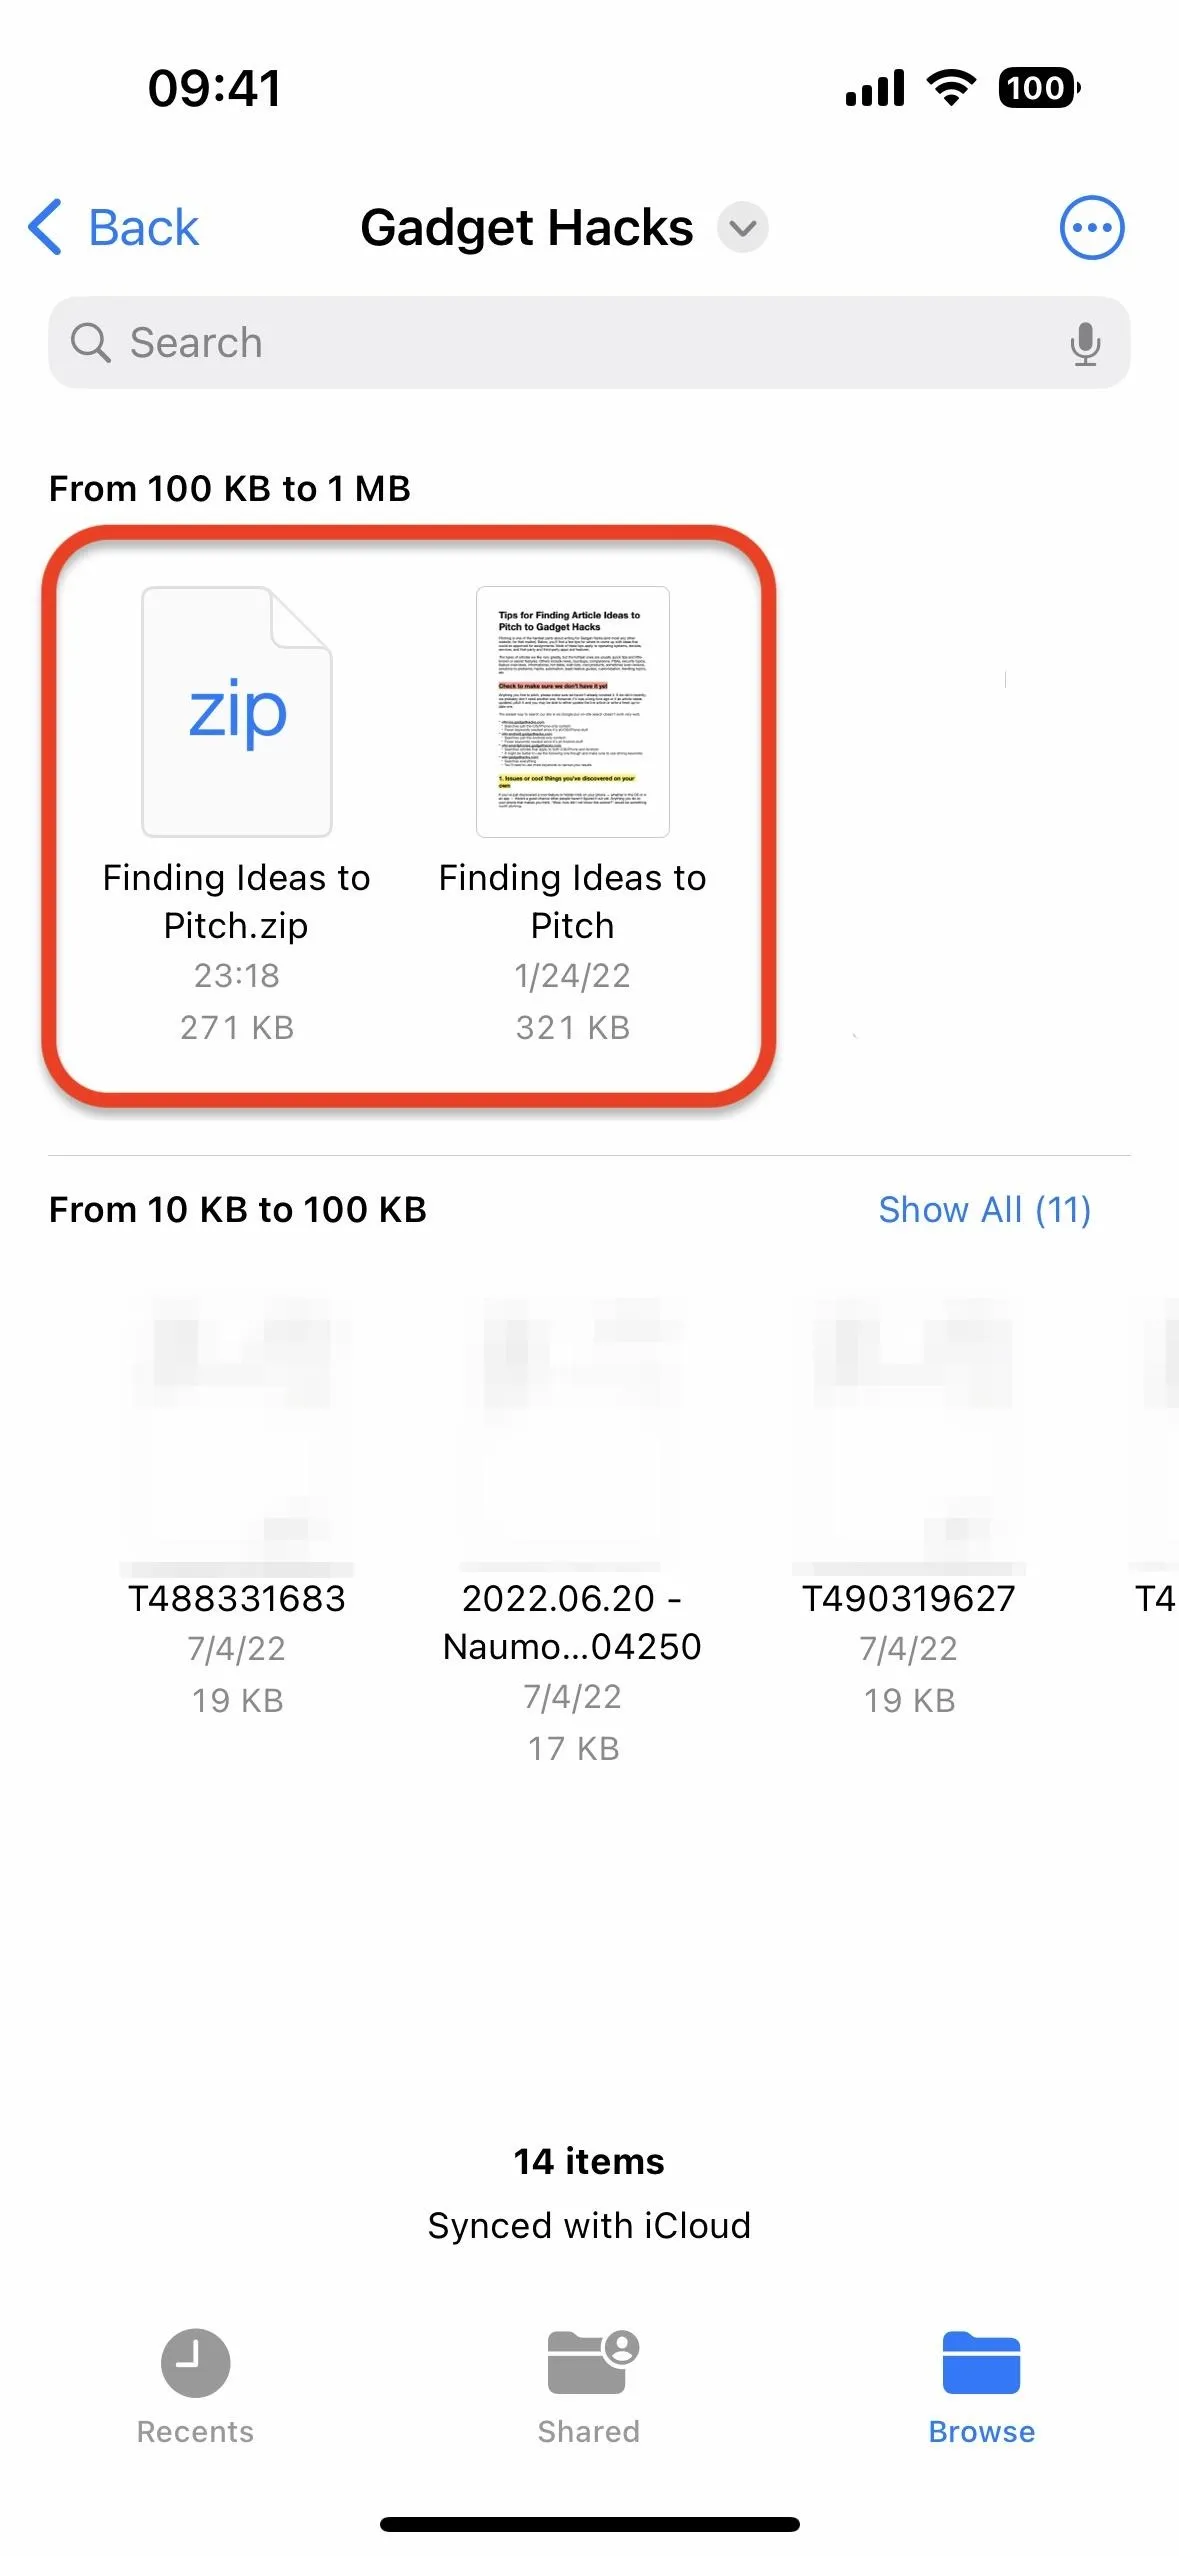The image size is (1179, 2556).
Task: Tap Show All (11) link
Action: coord(984,1210)
